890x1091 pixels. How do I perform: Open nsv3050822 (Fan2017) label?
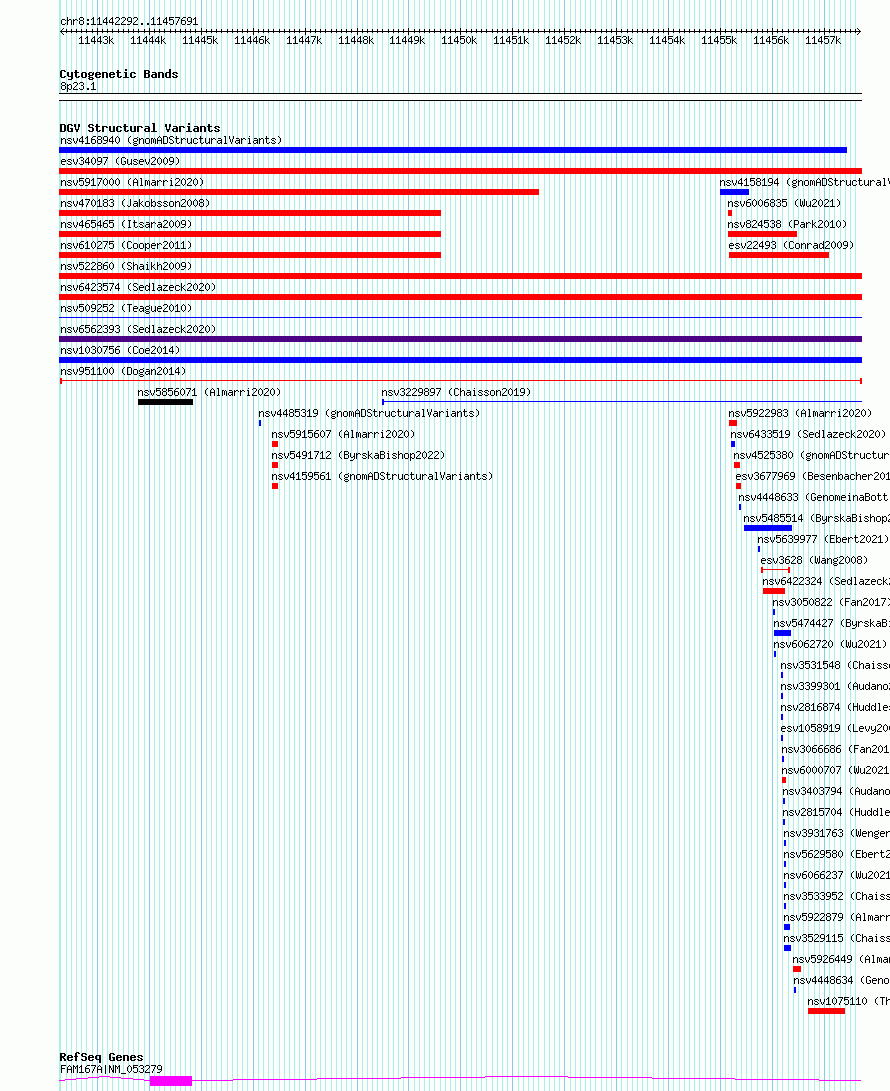click(831, 602)
